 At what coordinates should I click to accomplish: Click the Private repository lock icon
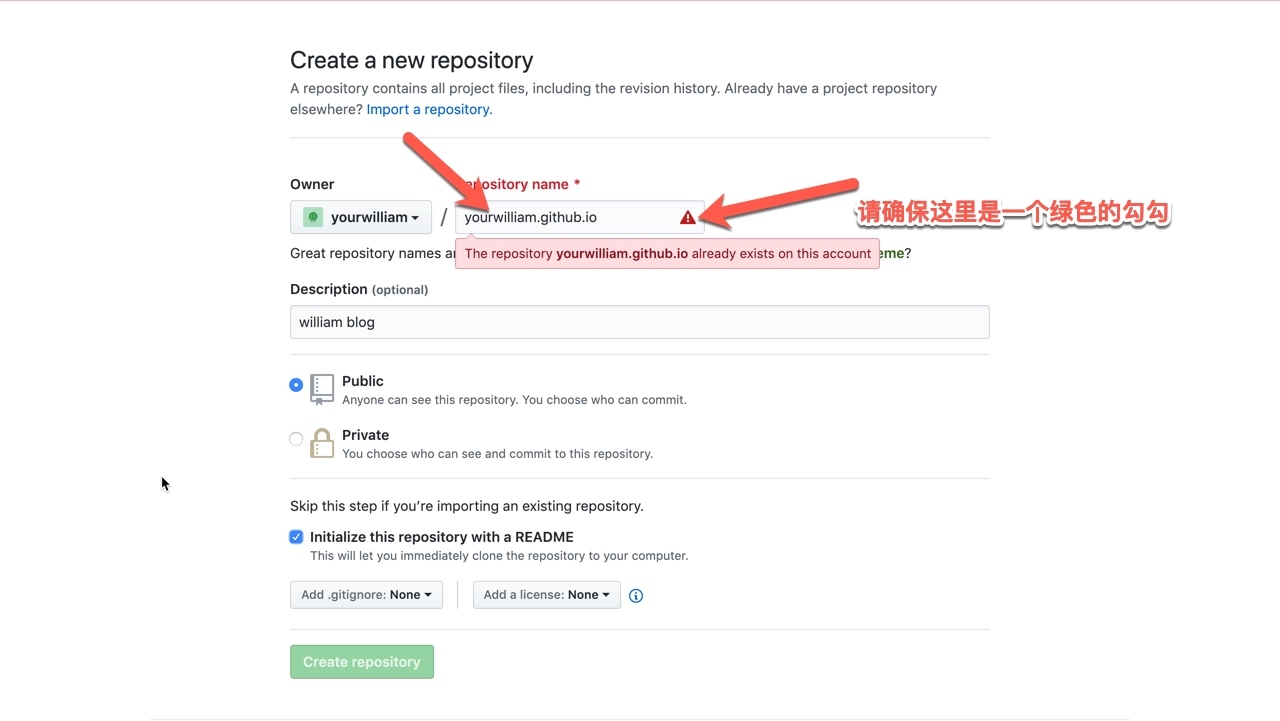click(322, 443)
